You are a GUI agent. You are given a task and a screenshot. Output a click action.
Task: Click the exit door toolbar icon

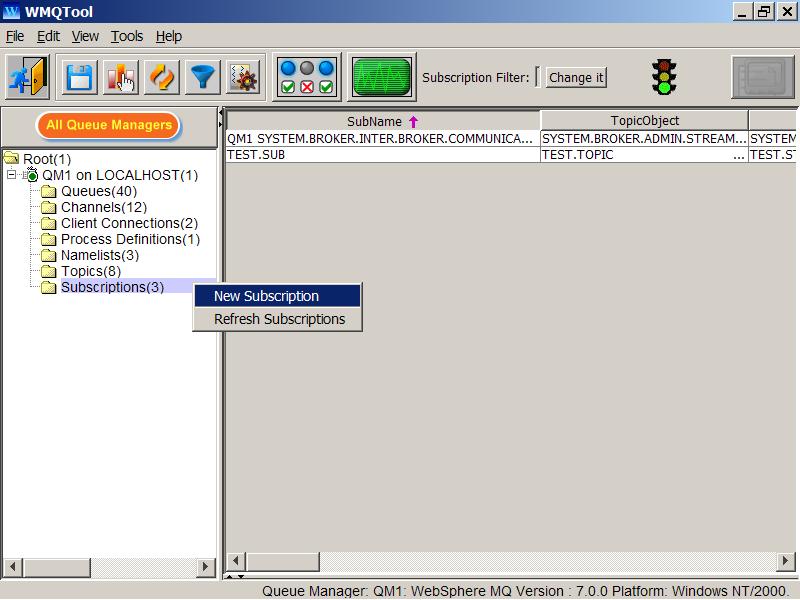(x=28, y=77)
